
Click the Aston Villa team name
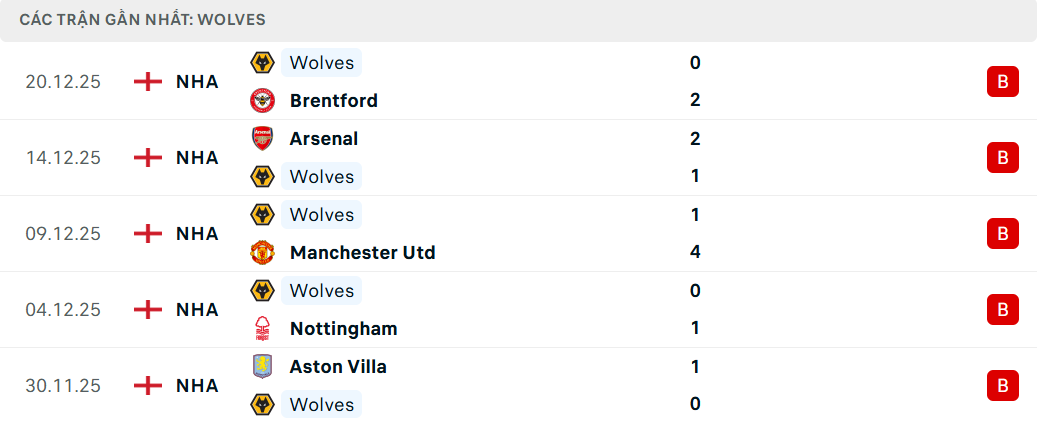(x=338, y=366)
